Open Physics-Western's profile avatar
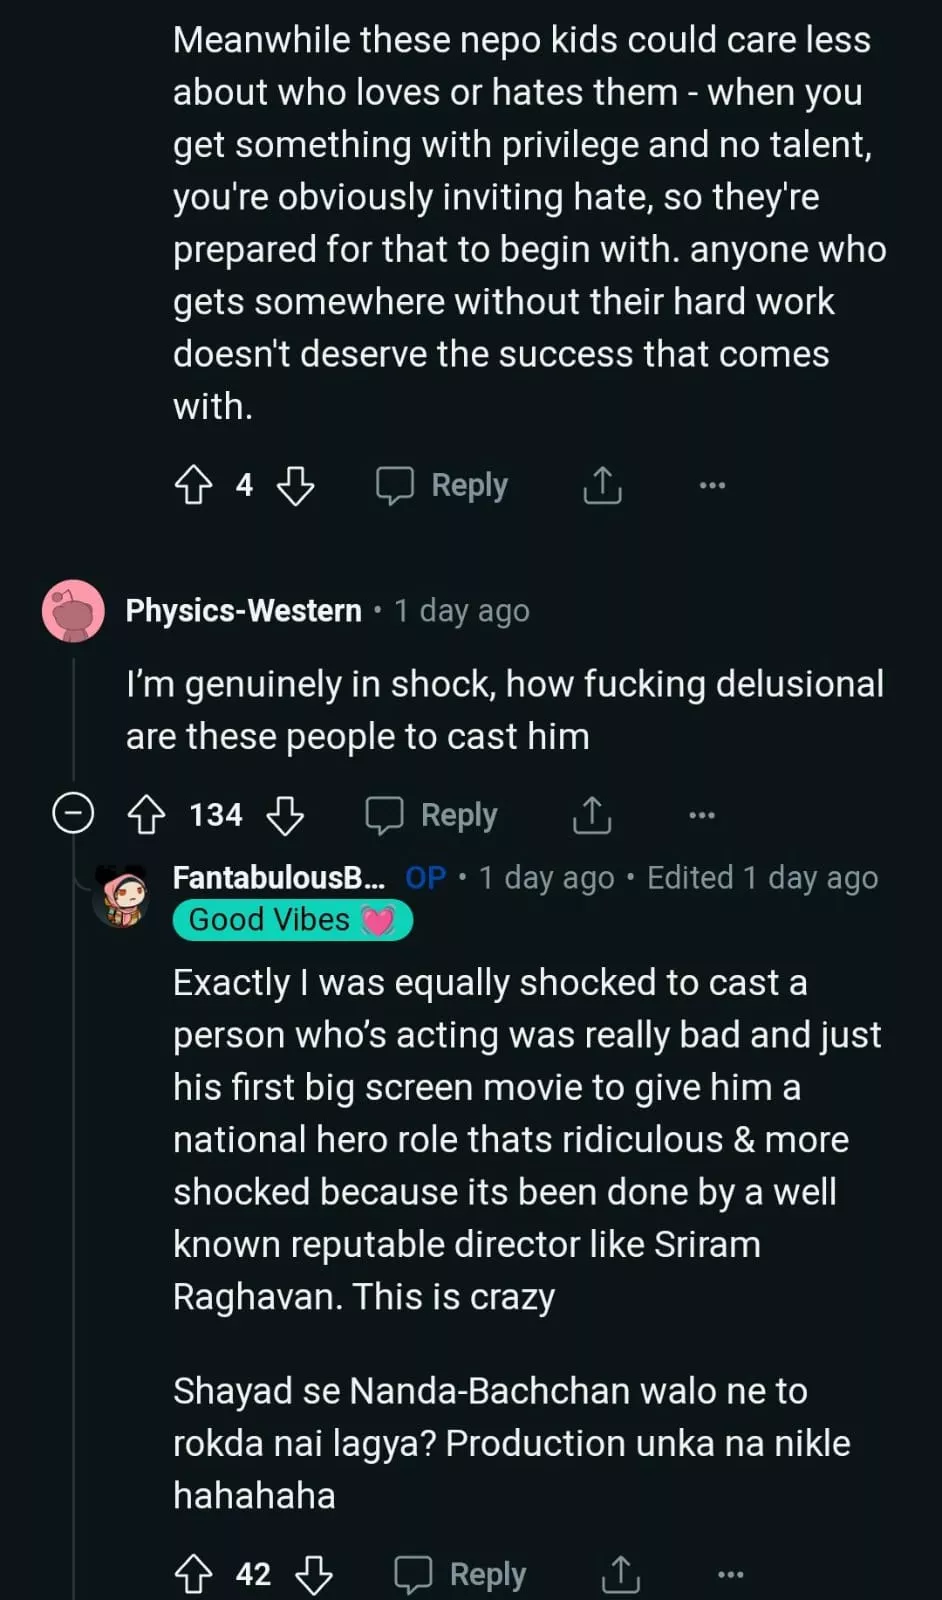This screenshot has height=1600, width=942. tap(73, 611)
